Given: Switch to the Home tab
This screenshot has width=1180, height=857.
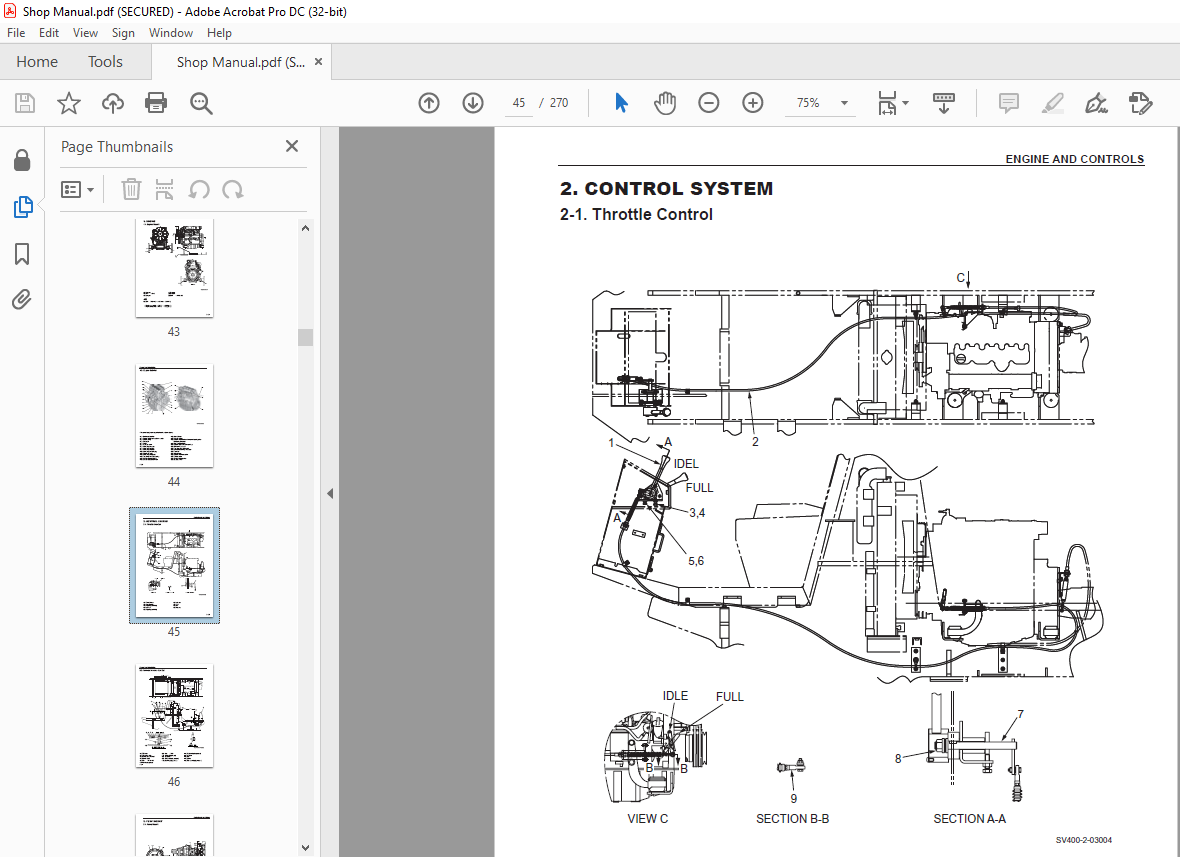Looking at the screenshot, I should click(37, 62).
